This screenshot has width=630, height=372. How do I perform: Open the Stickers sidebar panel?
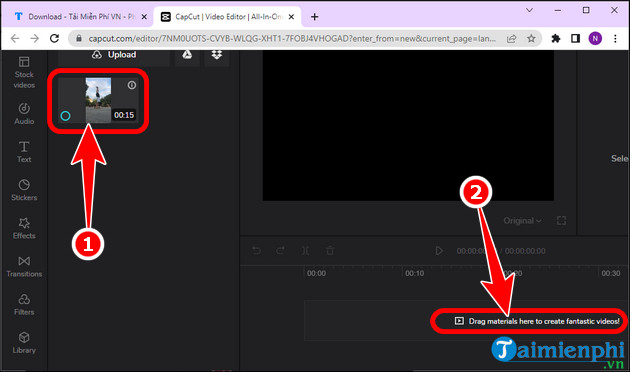(24, 190)
